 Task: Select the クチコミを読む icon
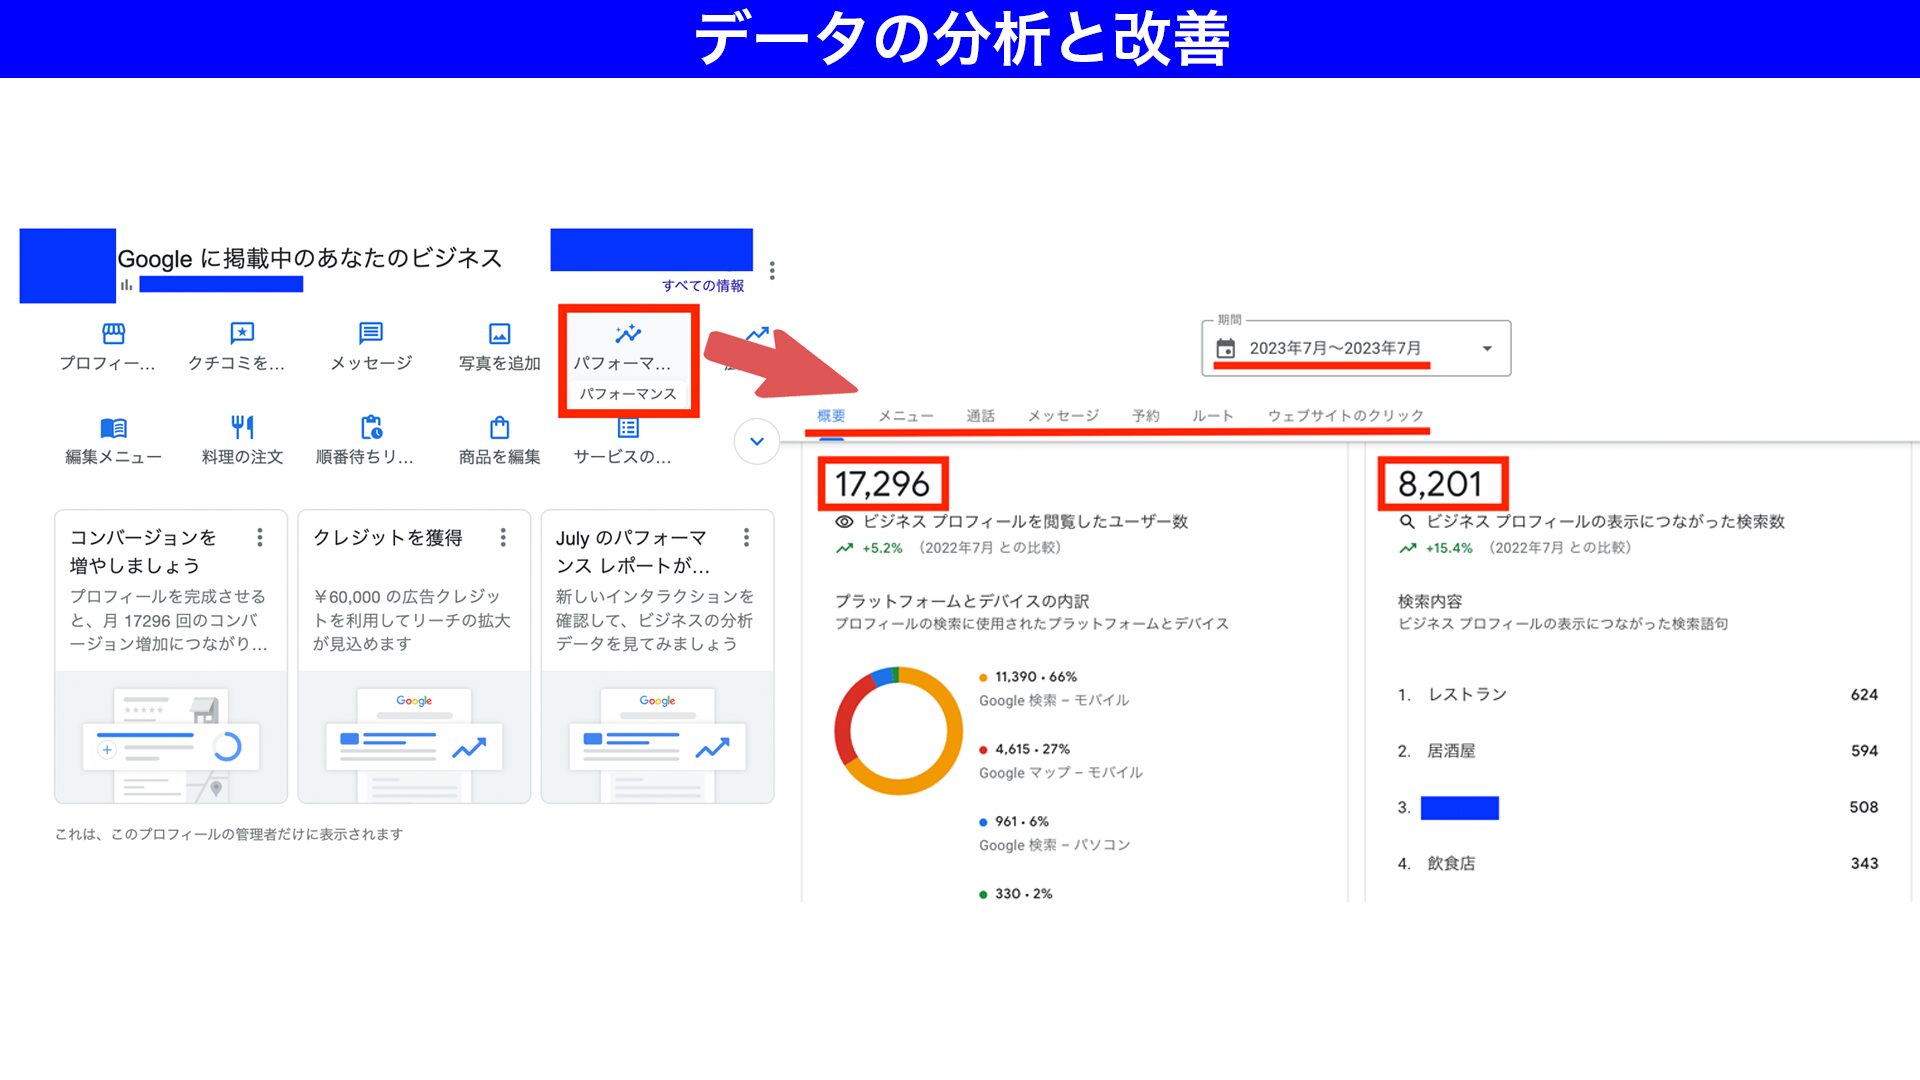240,335
